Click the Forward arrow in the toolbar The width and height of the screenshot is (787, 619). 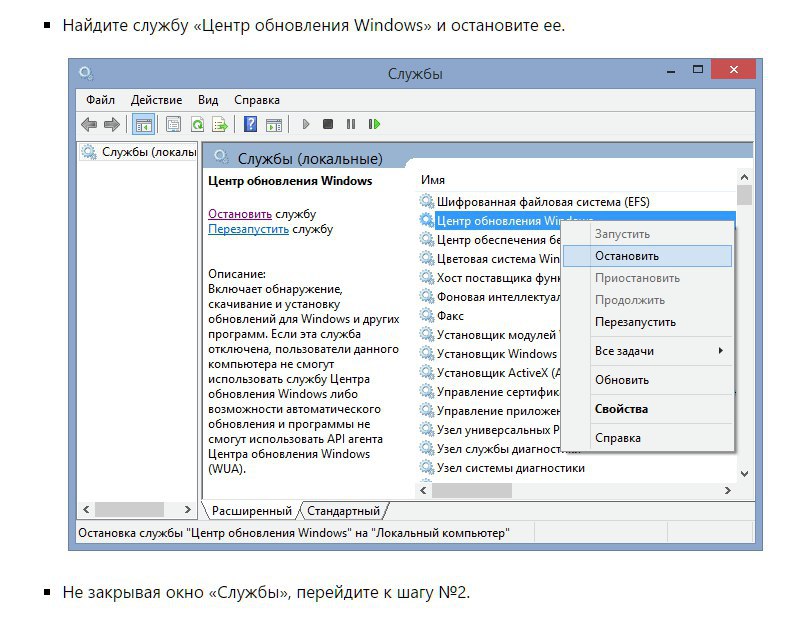(111, 124)
